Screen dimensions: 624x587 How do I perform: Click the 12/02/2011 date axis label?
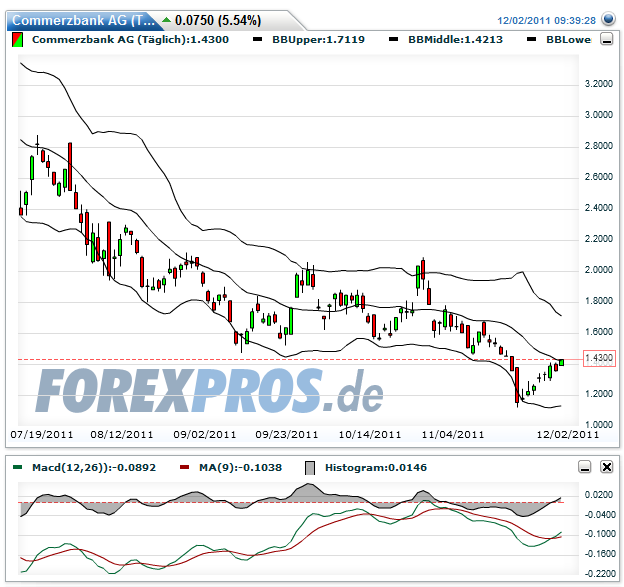[568, 434]
